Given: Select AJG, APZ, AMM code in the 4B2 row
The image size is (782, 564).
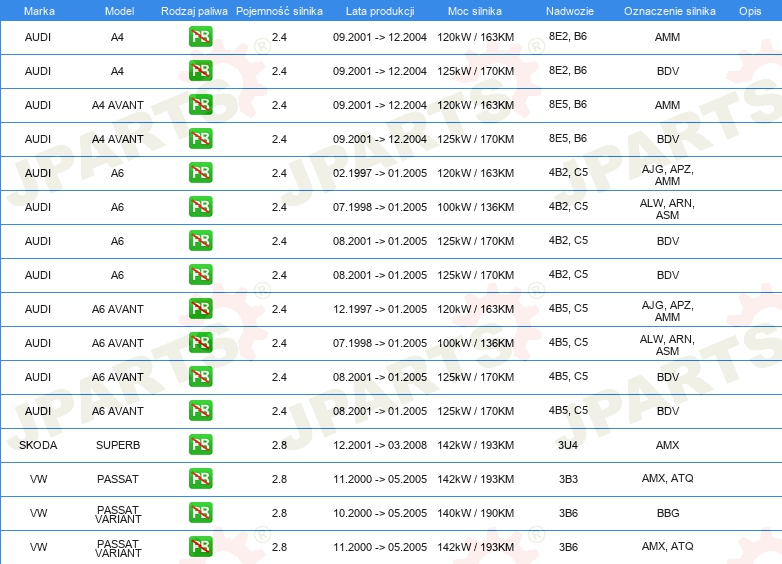Looking at the screenshot, I should 667,175.
